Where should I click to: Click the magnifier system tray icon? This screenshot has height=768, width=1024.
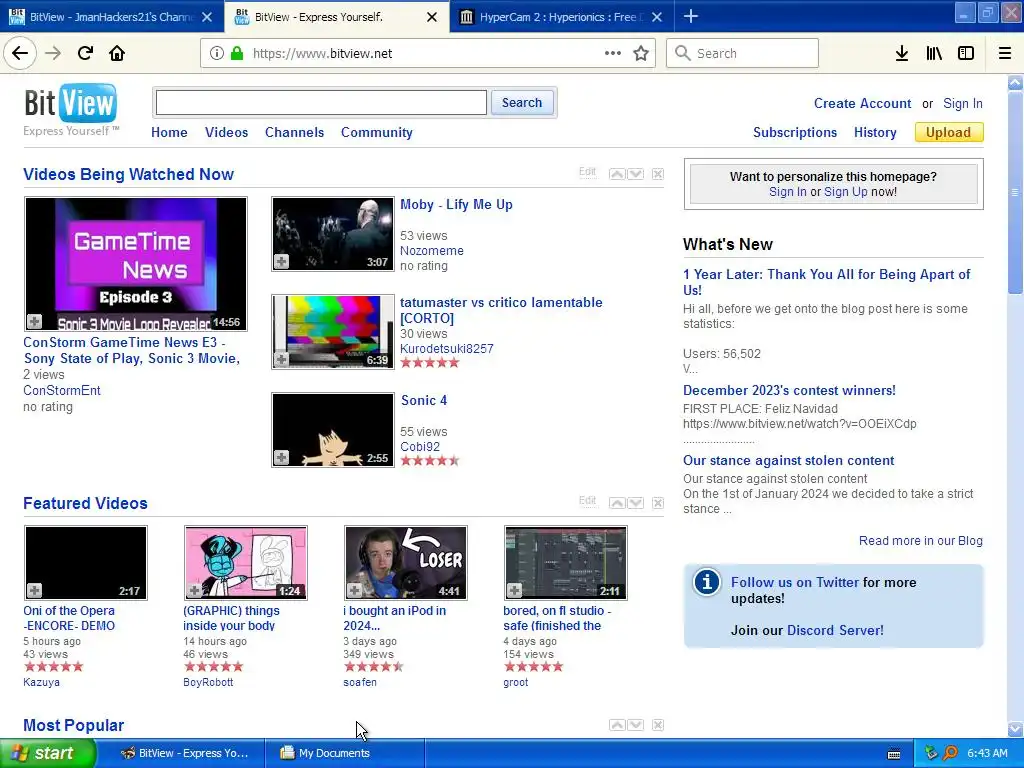coord(950,753)
